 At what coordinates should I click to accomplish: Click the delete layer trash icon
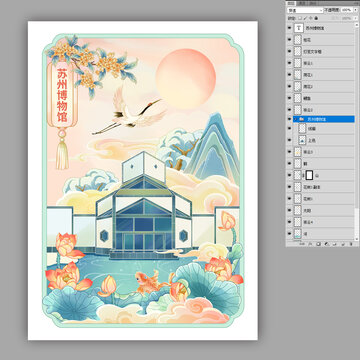point(351,244)
